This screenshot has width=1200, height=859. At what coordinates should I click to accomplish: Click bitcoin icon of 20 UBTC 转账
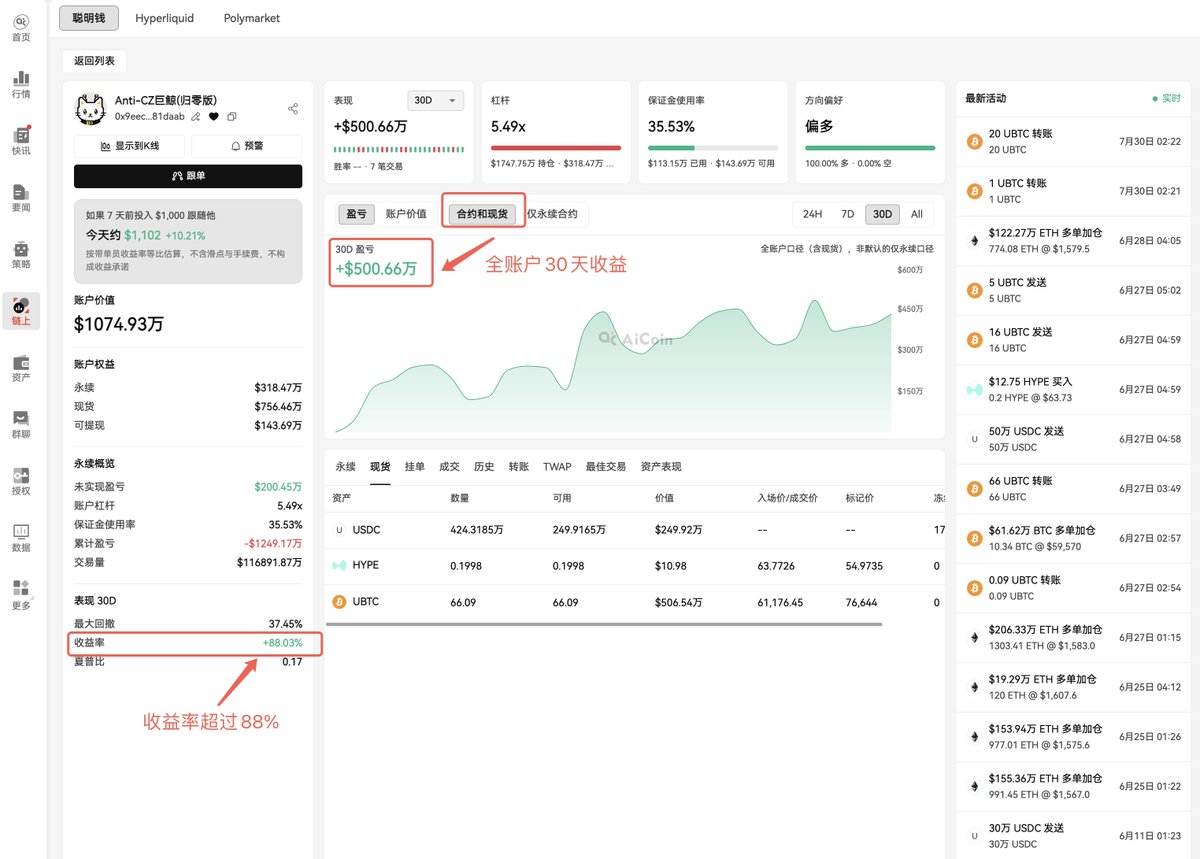coord(974,141)
